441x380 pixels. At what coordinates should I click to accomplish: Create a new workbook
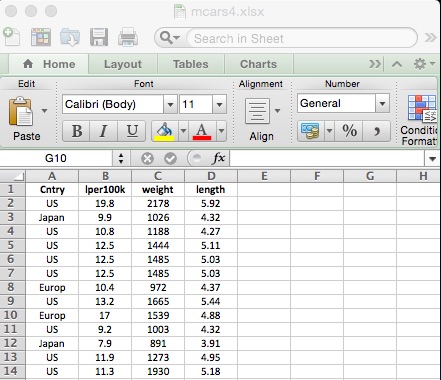12,37
